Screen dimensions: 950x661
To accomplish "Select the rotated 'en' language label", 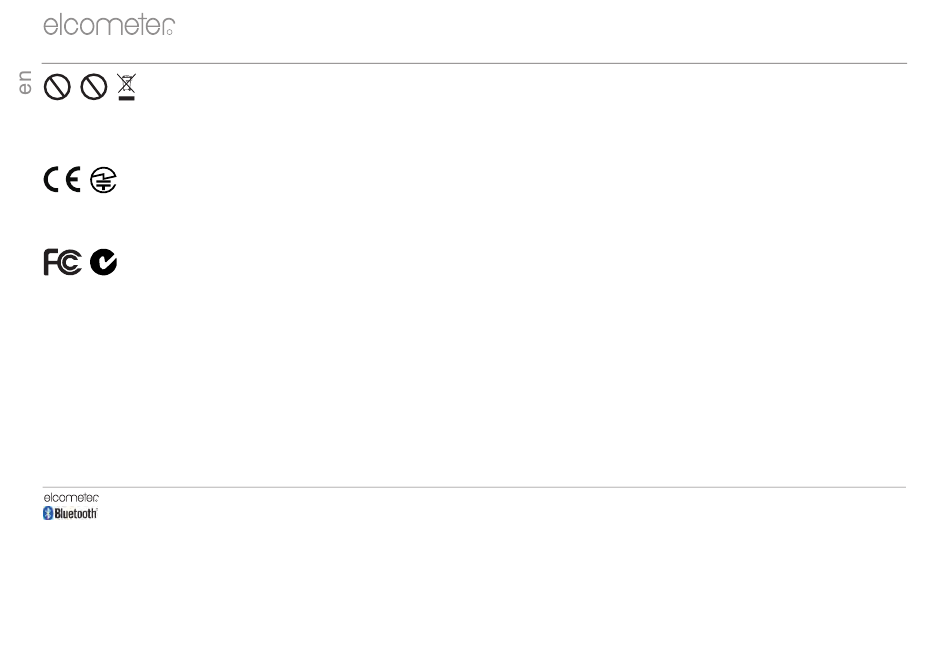I will coord(24,82).
